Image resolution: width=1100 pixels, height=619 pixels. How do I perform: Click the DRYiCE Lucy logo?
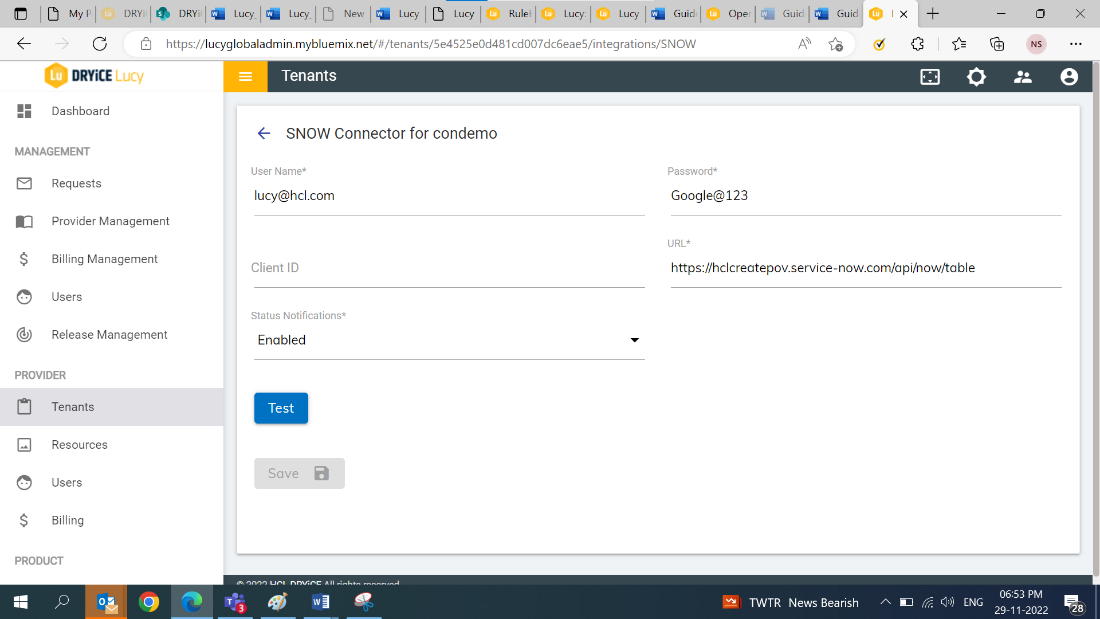coord(94,76)
